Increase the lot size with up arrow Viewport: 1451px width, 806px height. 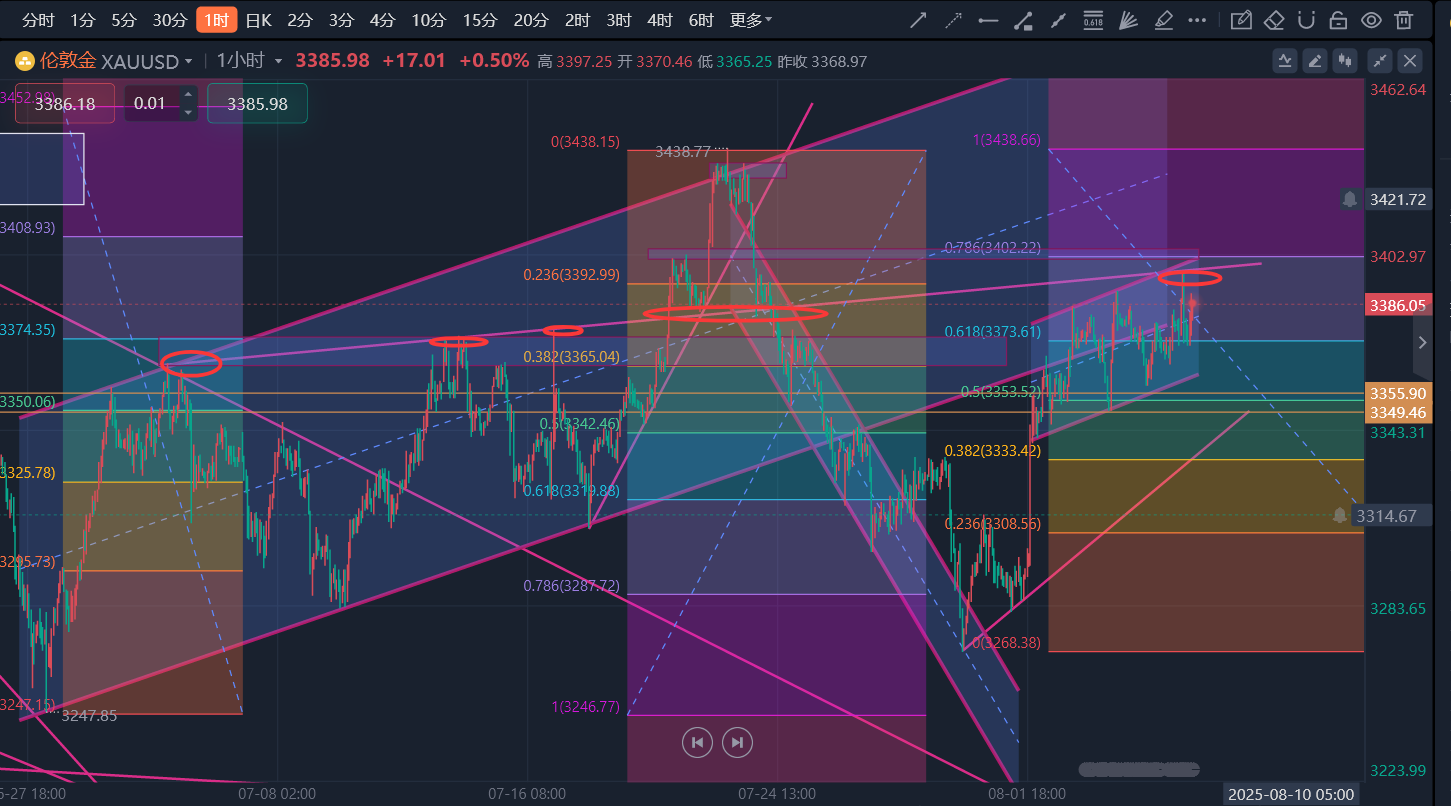point(187,95)
